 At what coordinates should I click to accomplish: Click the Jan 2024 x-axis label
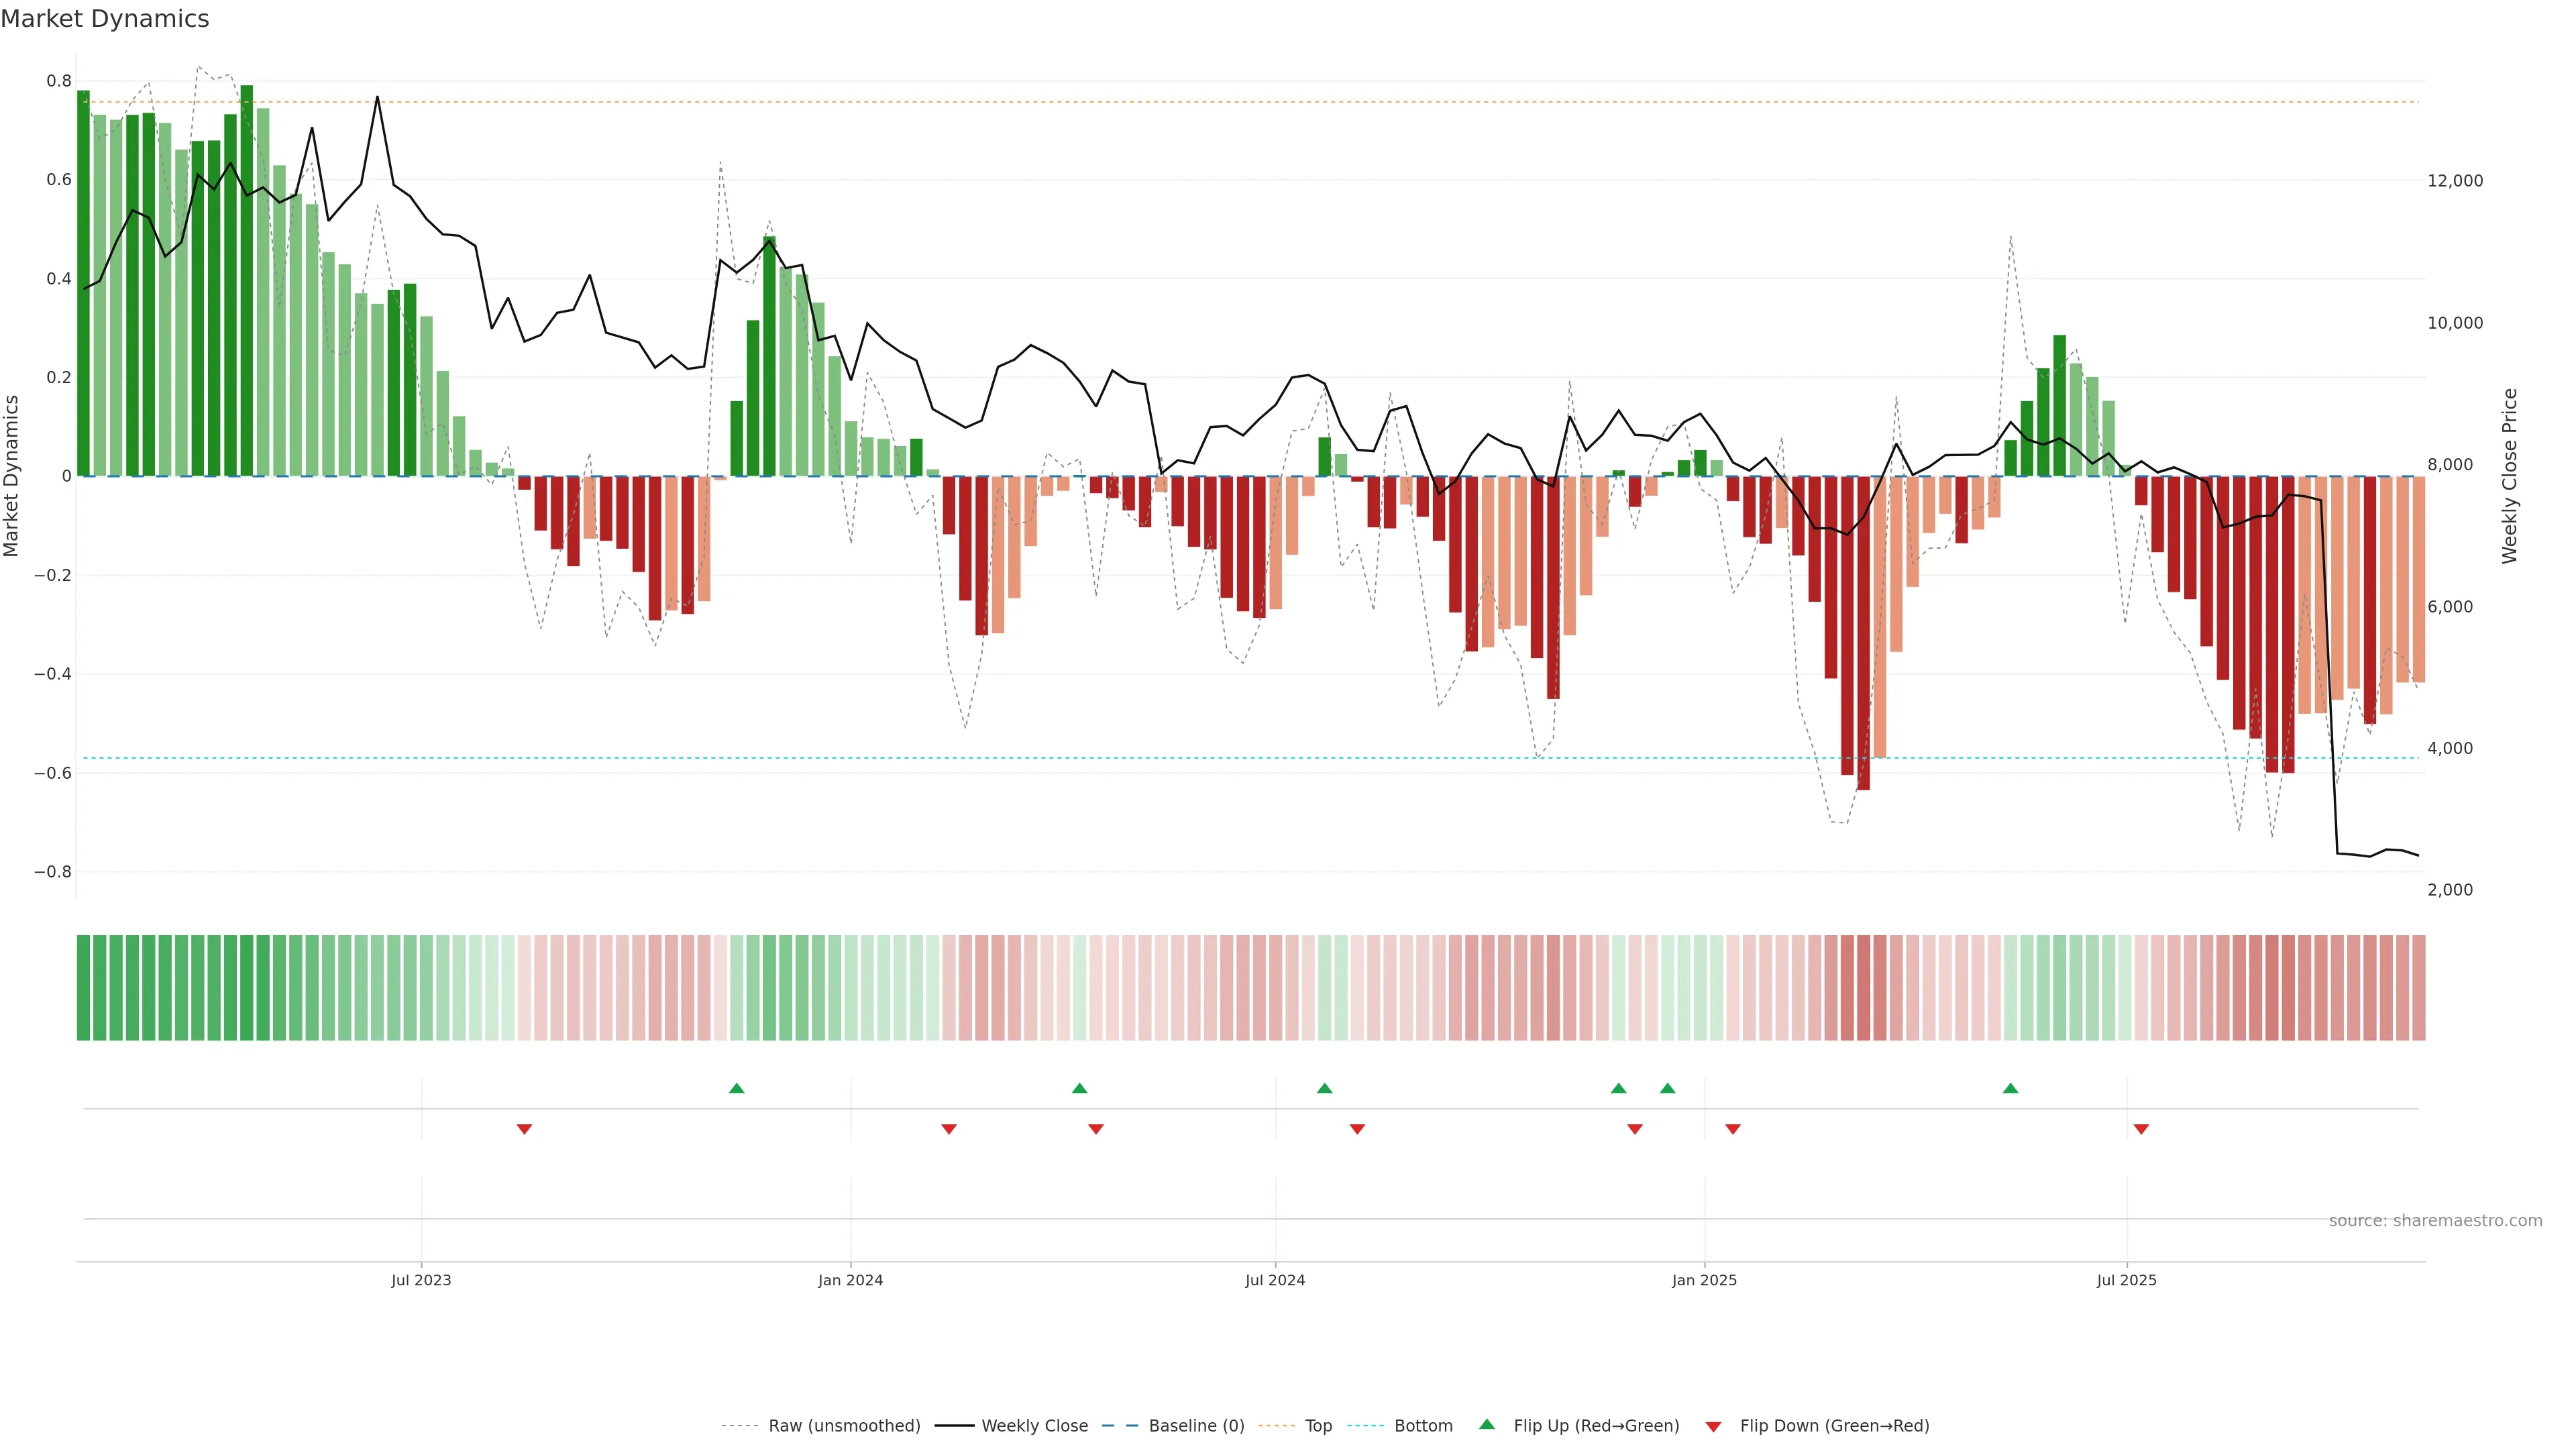coord(850,1280)
